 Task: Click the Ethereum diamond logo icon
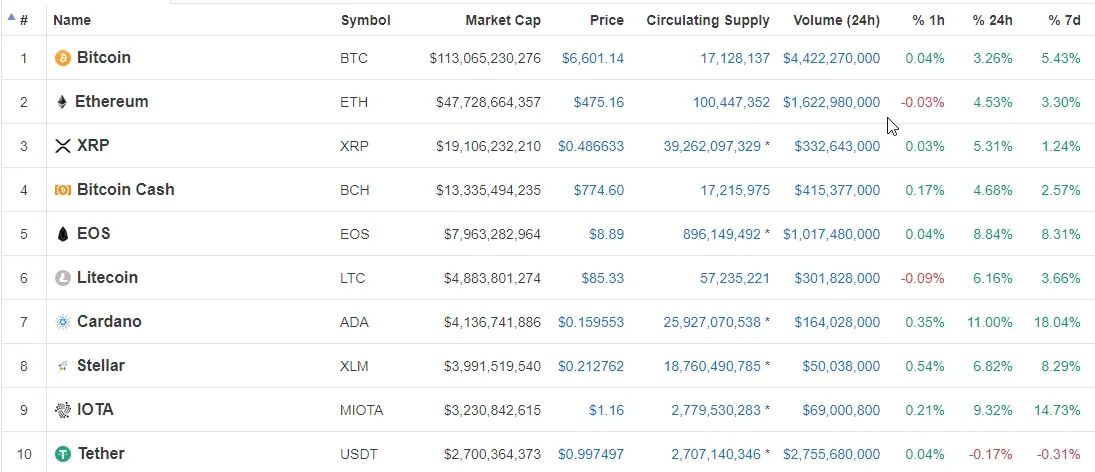click(62, 102)
